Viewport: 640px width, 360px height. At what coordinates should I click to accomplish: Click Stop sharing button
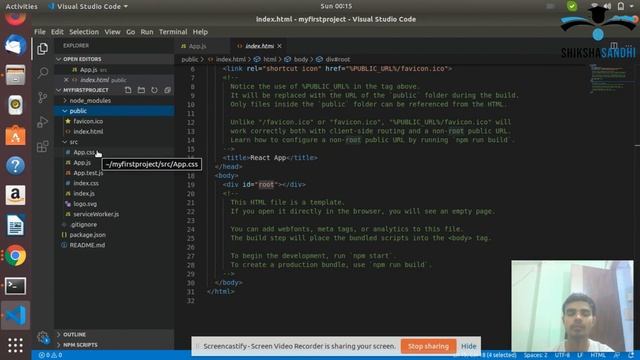(428, 346)
